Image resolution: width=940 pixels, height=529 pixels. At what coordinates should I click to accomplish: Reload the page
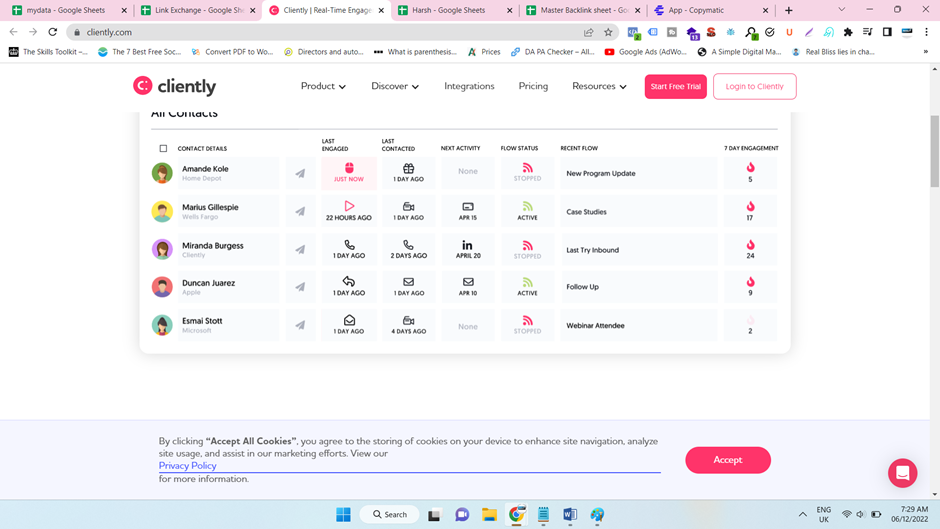pos(53,32)
